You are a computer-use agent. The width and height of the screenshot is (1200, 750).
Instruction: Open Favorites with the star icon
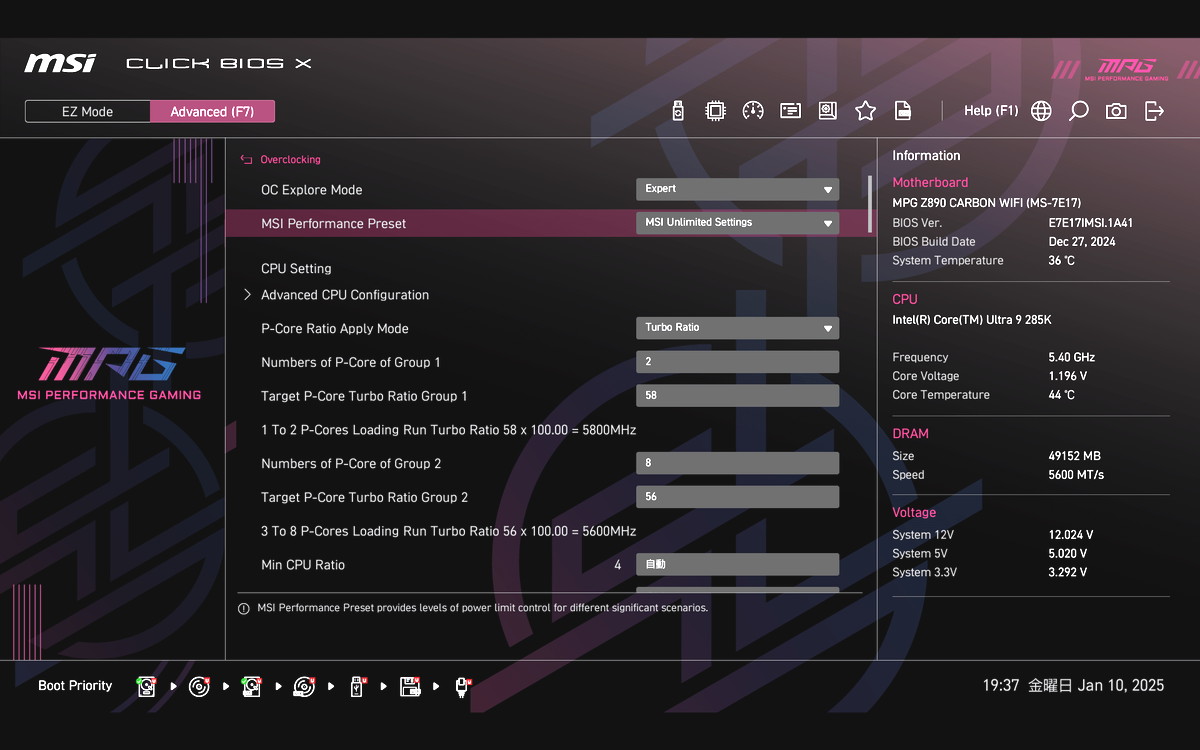[x=865, y=111]
